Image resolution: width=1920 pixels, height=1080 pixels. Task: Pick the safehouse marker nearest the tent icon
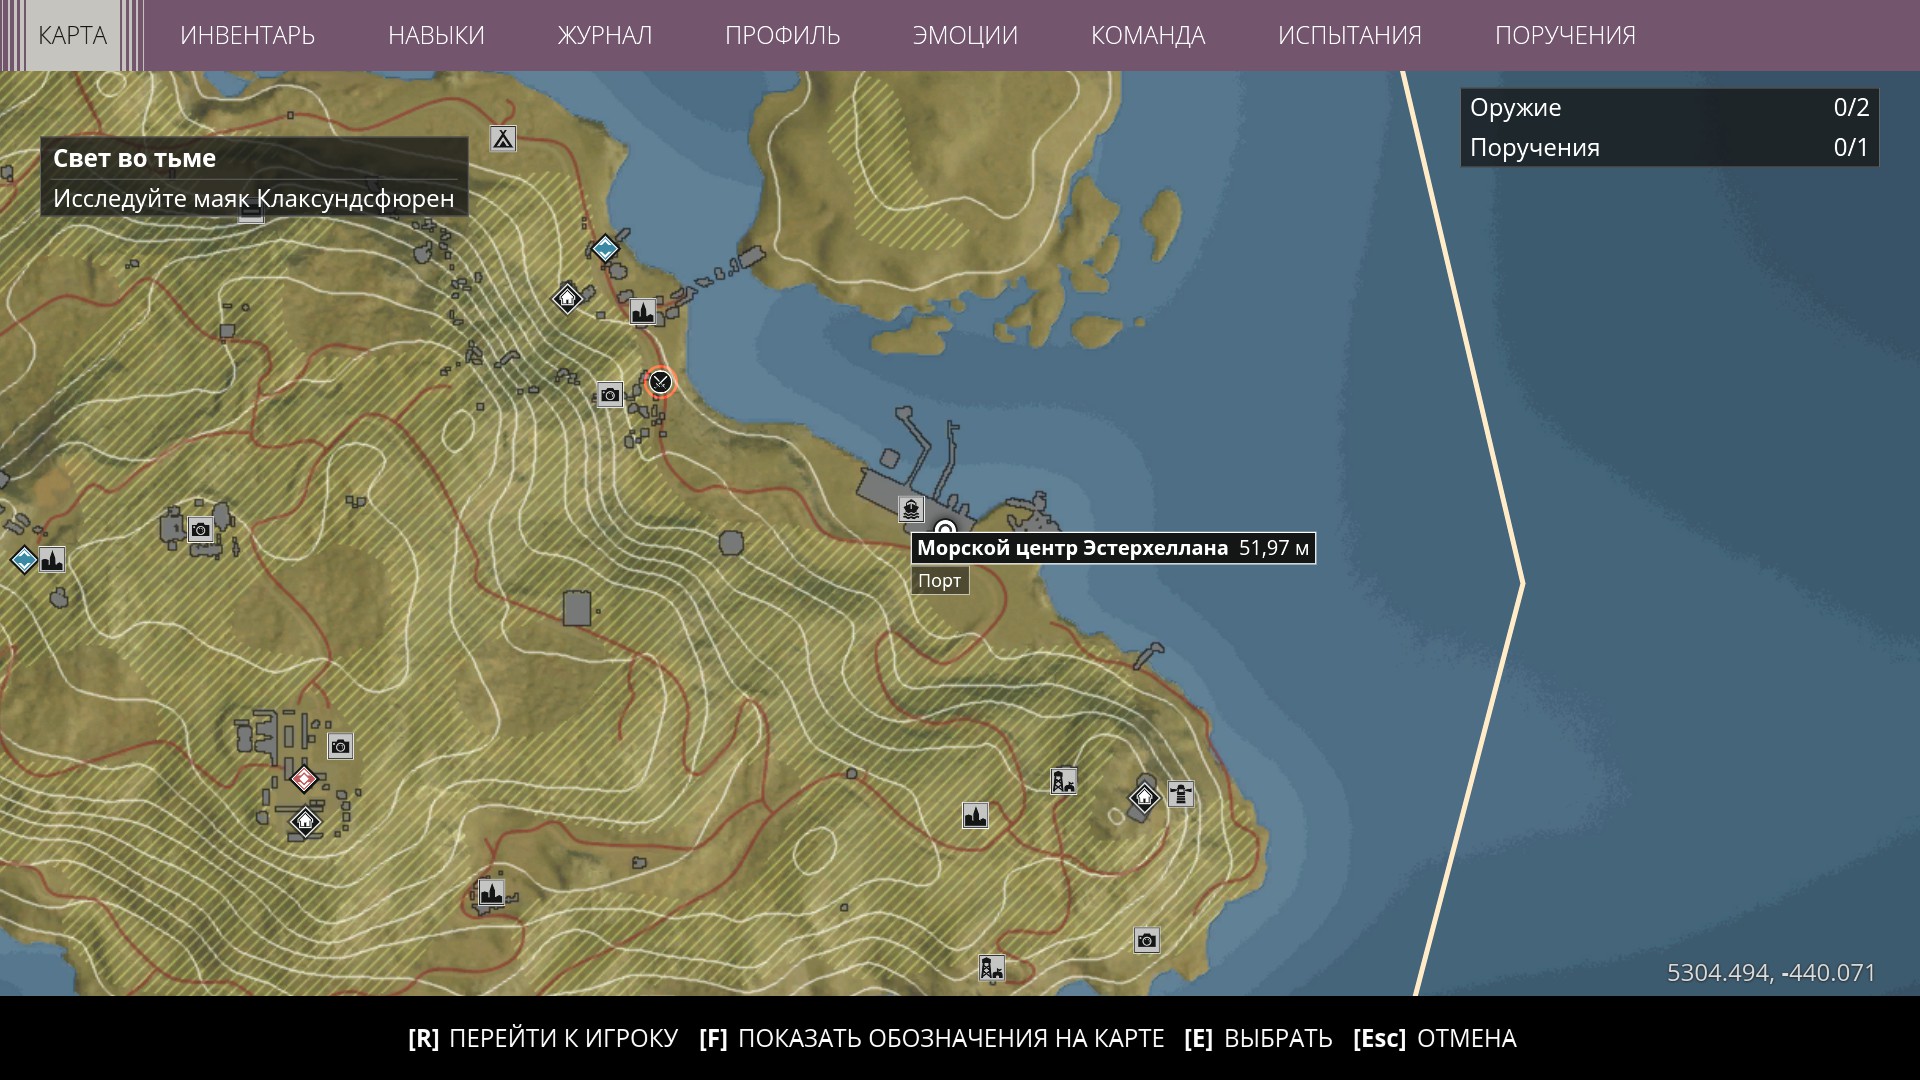pyautogui.click(x=567, y=297)
